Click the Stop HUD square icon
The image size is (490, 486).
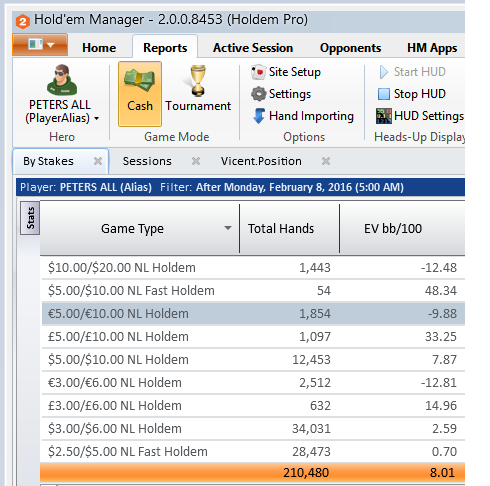coord(384,94)
